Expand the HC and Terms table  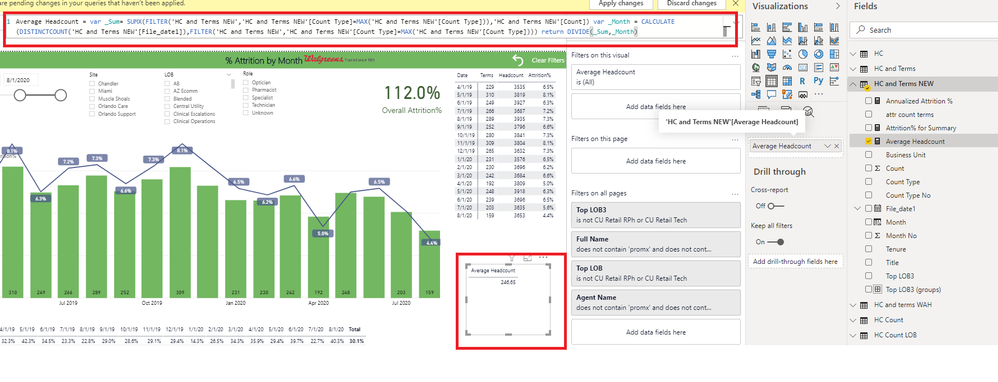[x=854, y=68]
